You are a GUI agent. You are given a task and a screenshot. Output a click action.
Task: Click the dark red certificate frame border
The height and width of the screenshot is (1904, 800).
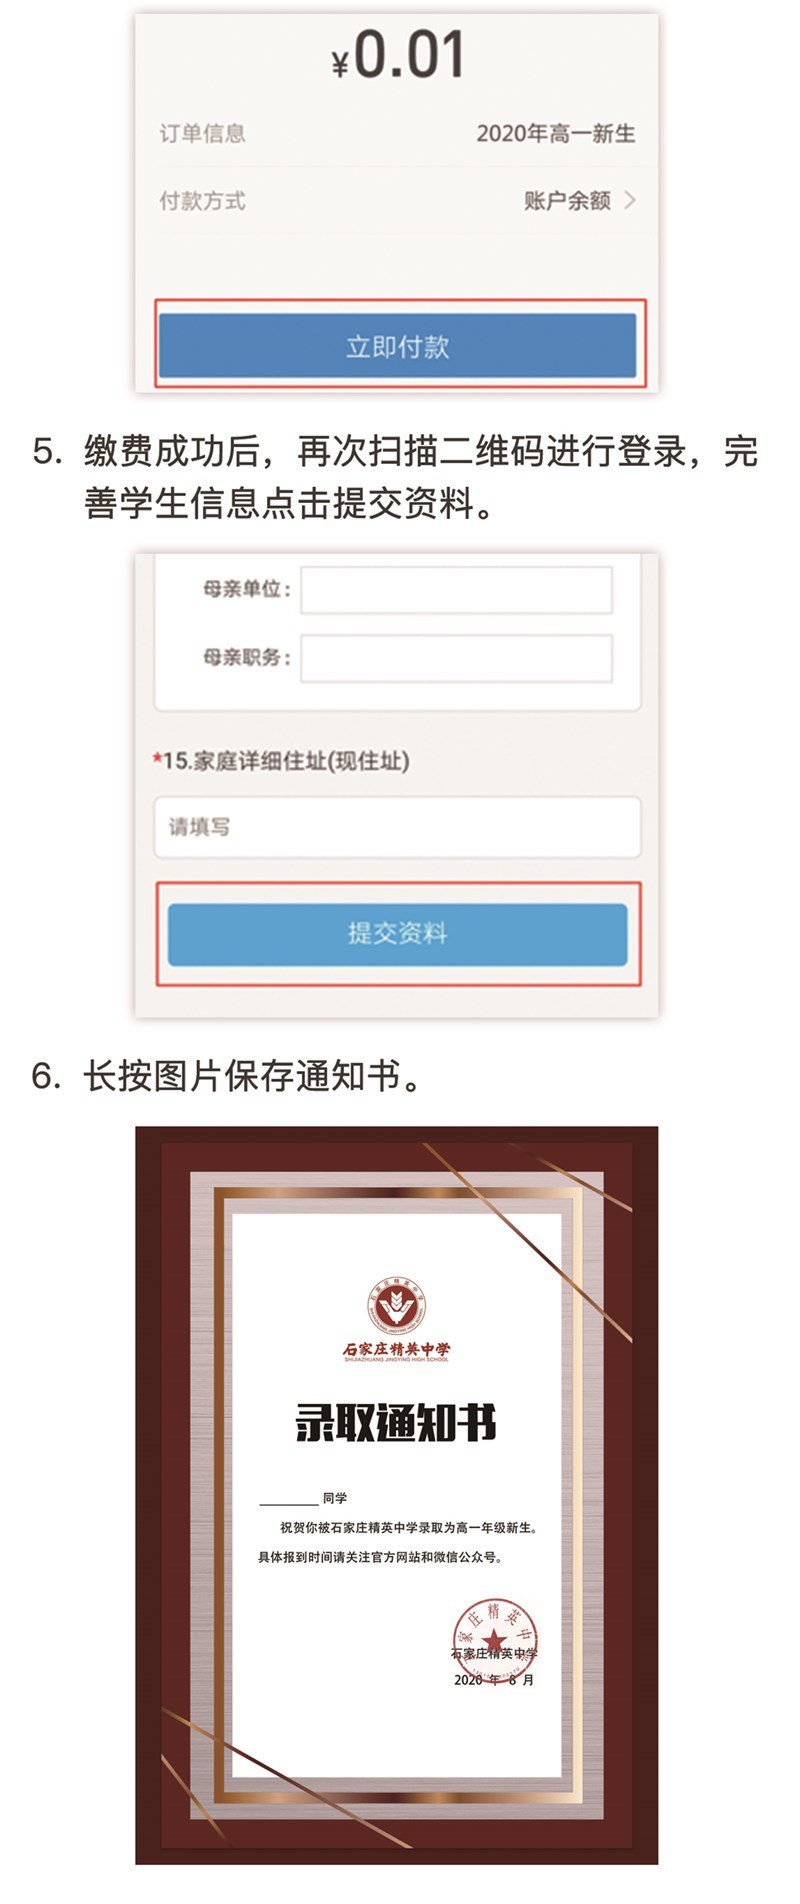[148, 1500]
